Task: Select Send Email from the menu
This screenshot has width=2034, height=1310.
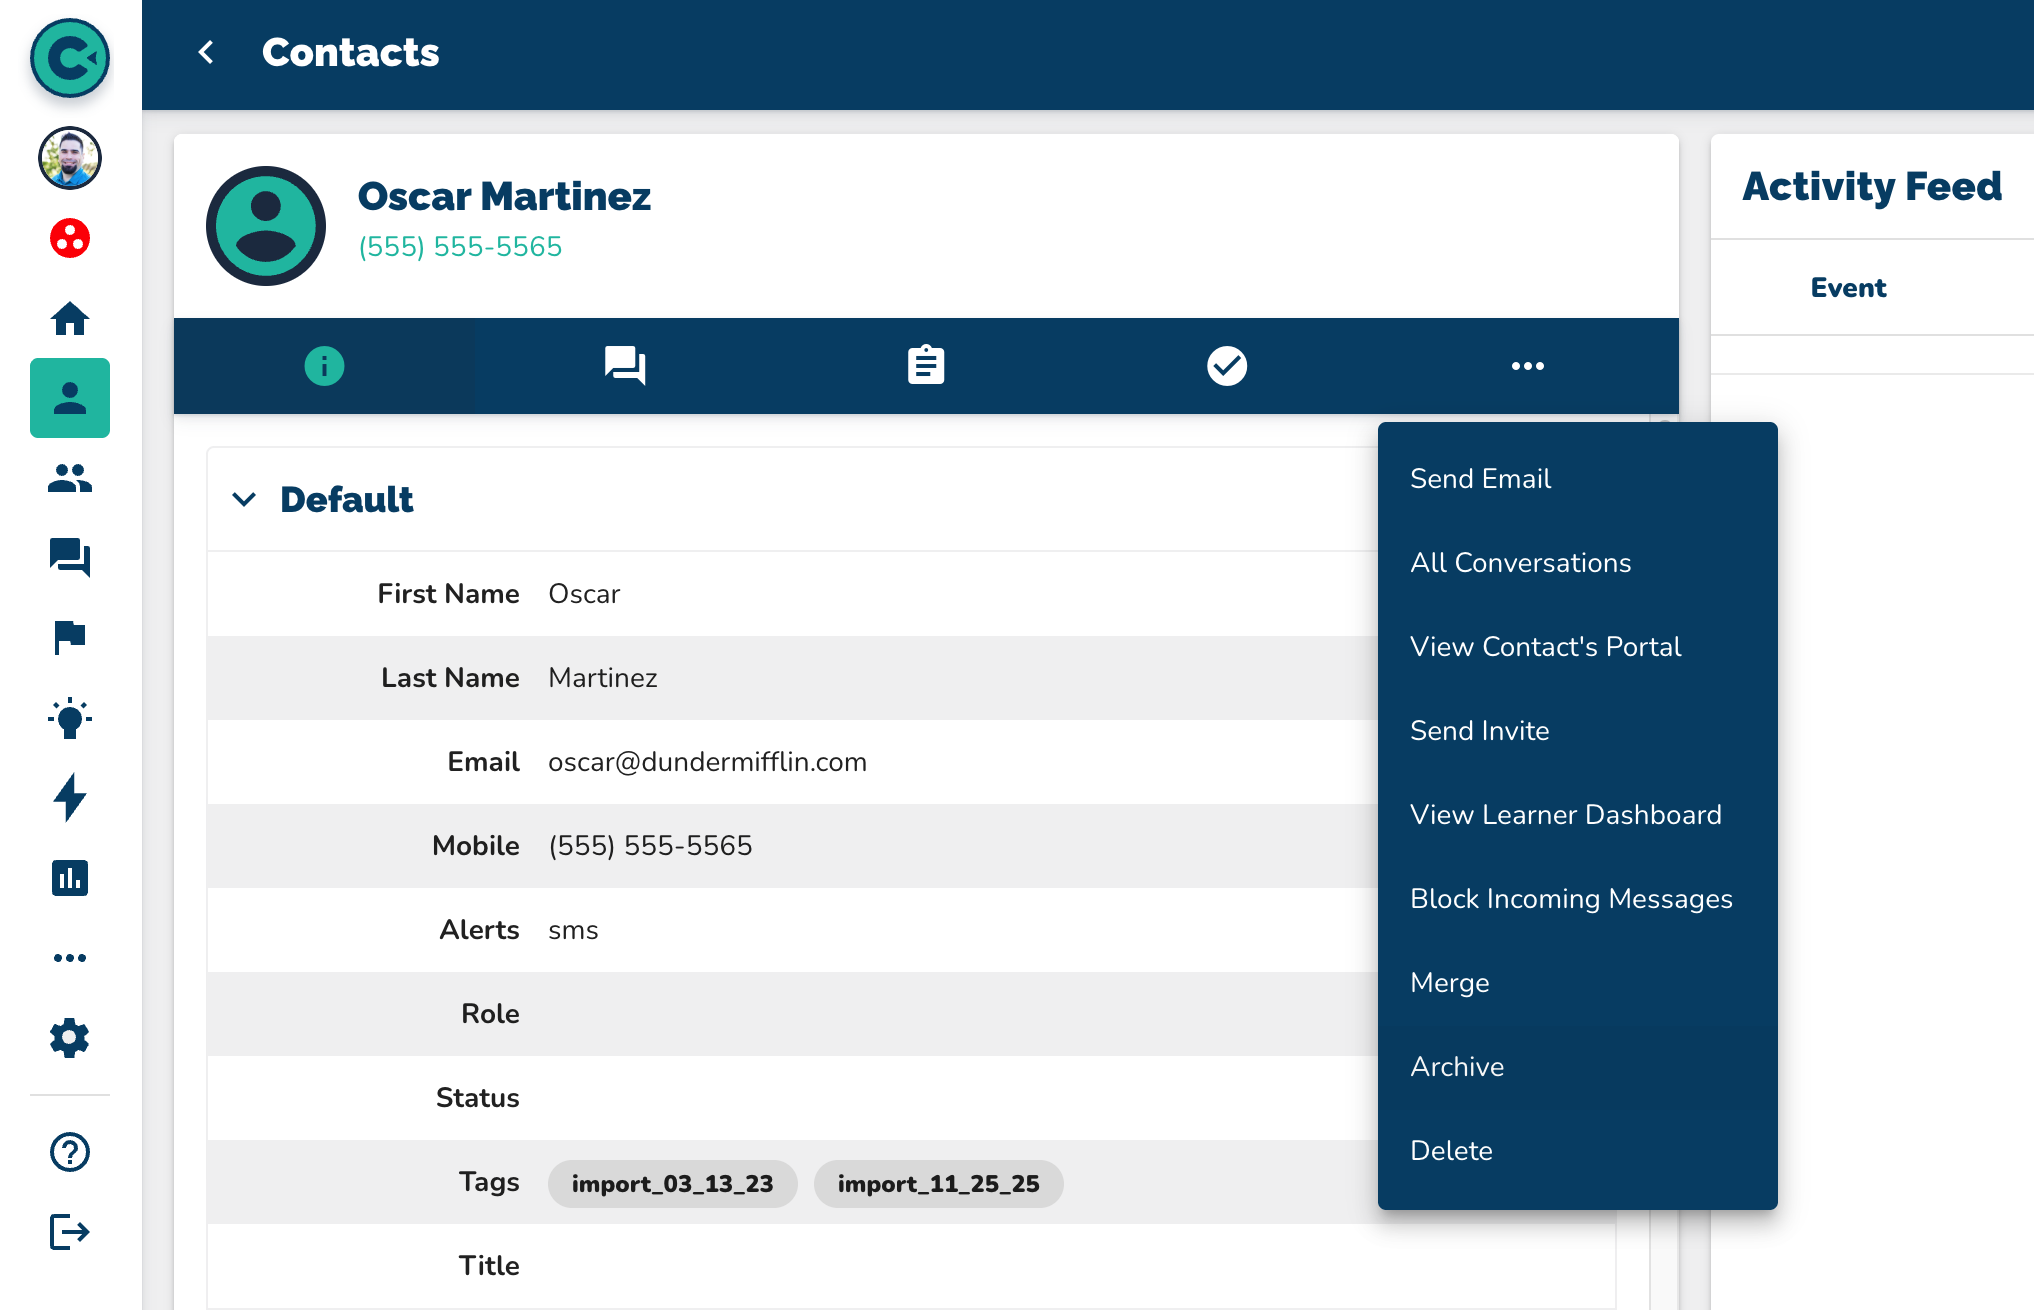Action: click(1480, 479)
